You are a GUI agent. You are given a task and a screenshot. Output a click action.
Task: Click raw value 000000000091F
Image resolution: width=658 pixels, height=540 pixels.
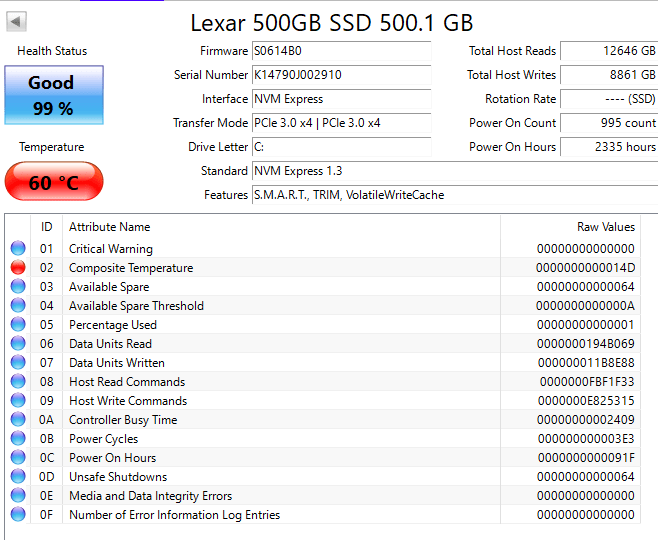(x=586, y=458)
